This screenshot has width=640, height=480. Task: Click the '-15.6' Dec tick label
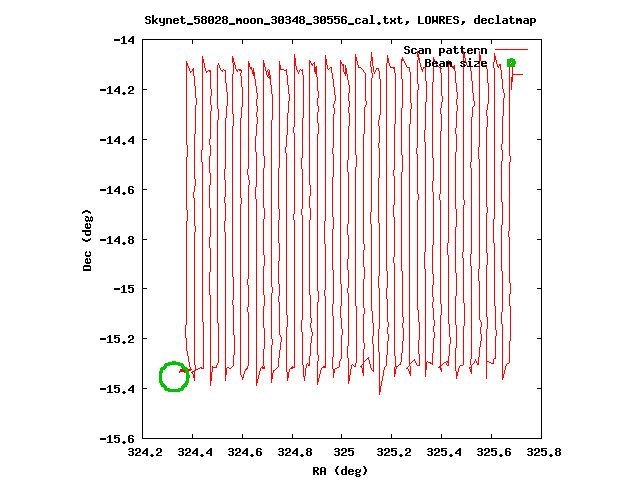coord(117,439)
